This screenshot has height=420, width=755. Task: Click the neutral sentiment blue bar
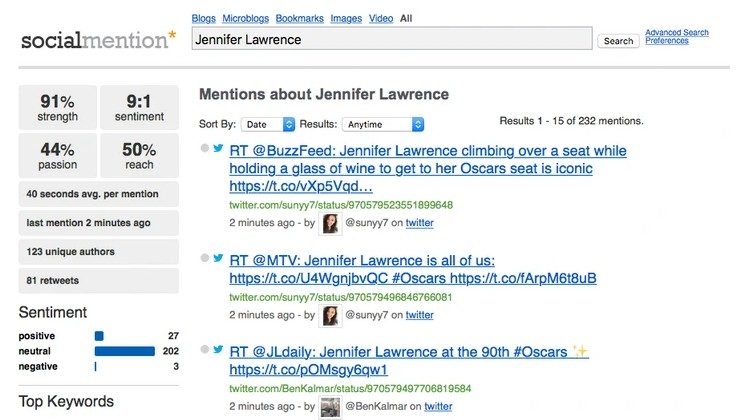pos(125,351)
